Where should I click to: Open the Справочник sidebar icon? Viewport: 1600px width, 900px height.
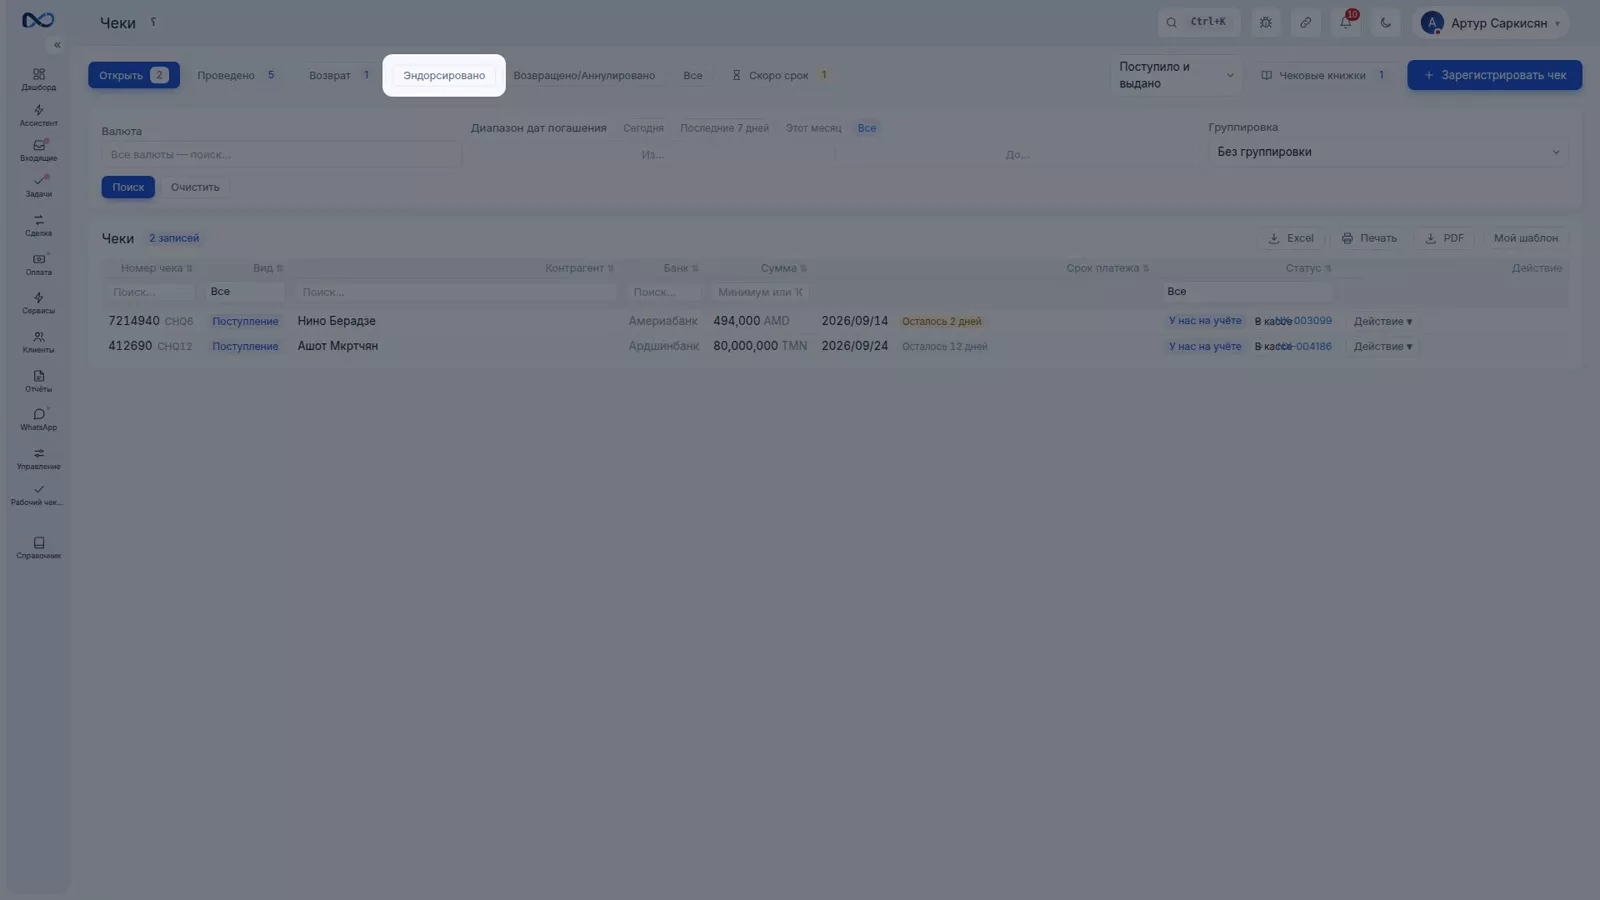(38, 547)
